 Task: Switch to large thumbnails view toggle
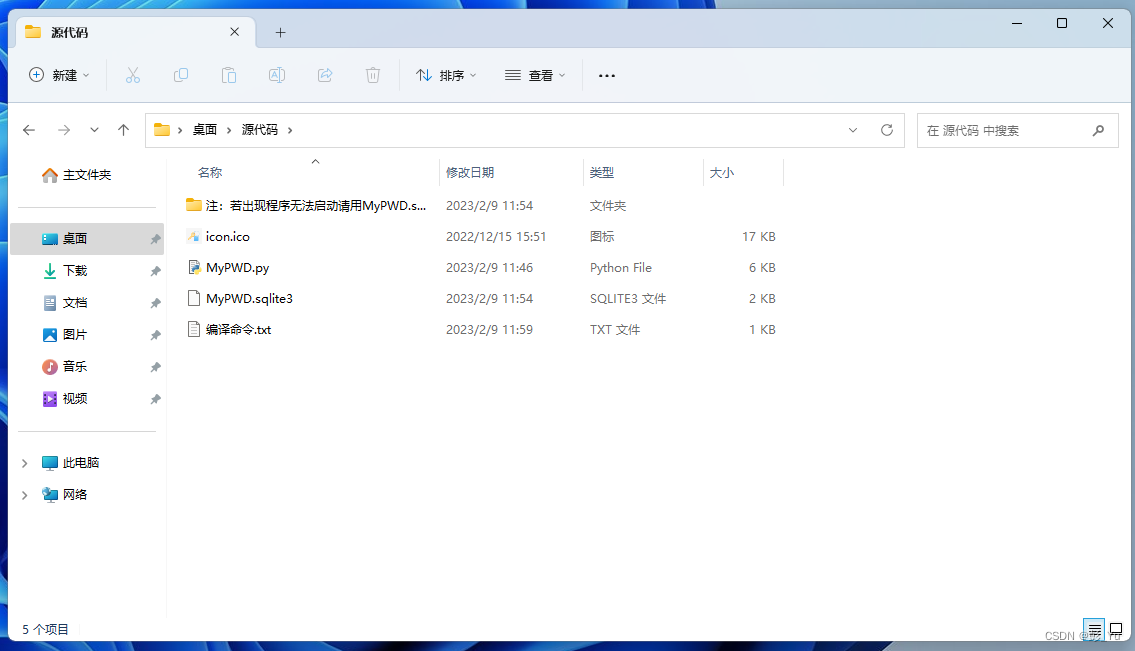click(x=1116, y=629)
